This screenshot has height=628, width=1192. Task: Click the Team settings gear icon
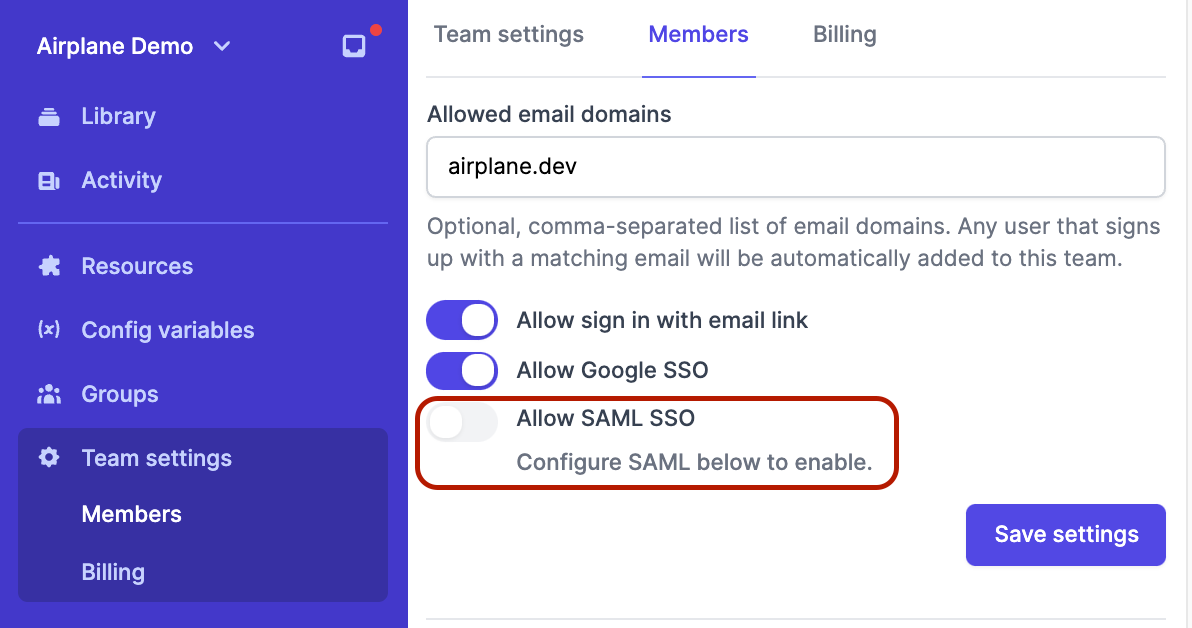[49, 458]
